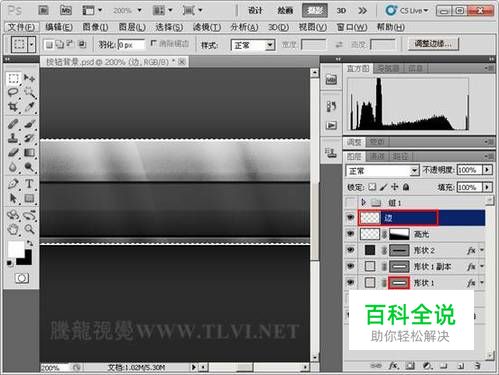Select the Brush tool
The image size is (499, 375).
tap(29, 124)
